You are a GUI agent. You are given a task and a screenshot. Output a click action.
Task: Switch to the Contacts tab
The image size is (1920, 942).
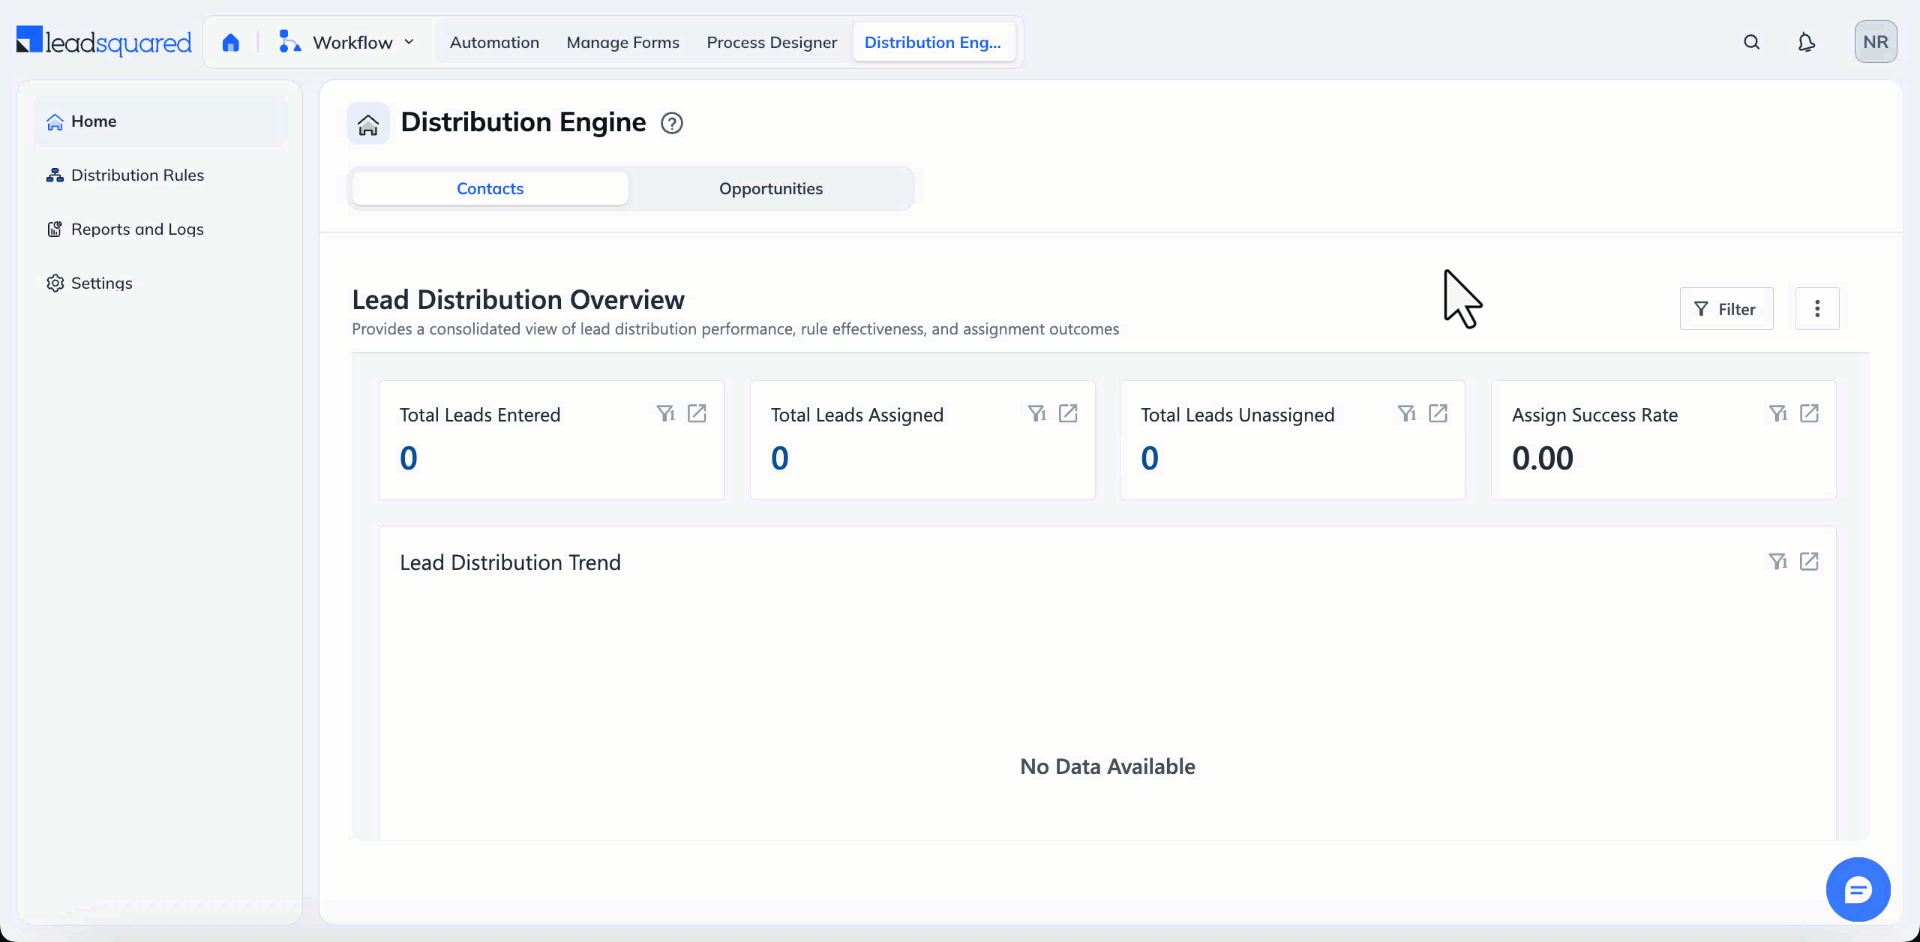click(490, 188)
